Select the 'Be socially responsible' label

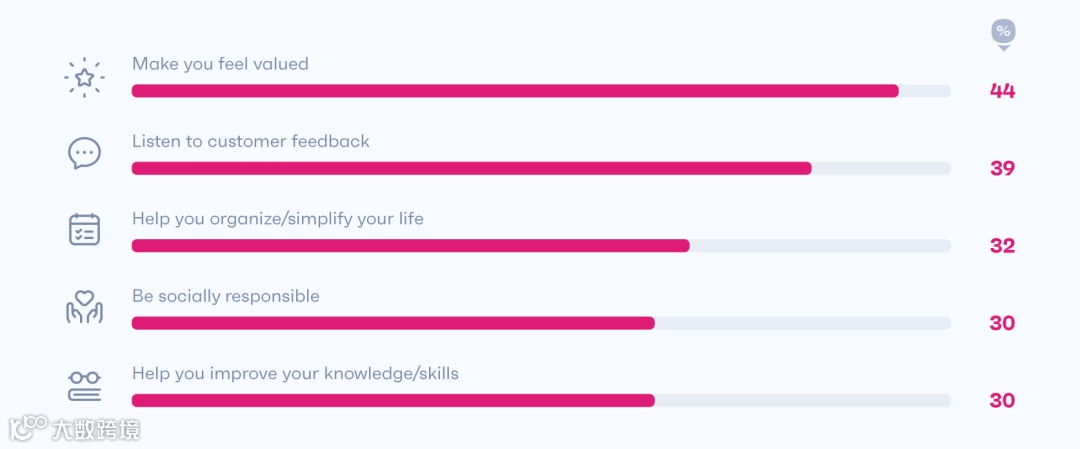point(226,296)
